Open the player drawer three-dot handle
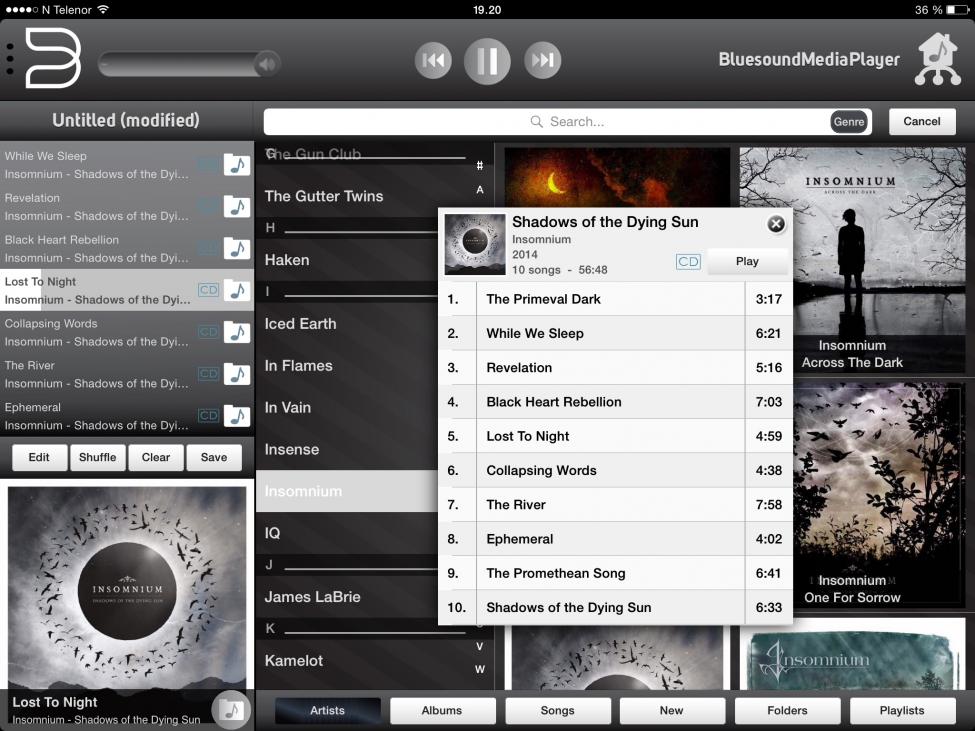The image size is (975, 731). (10, 60)
